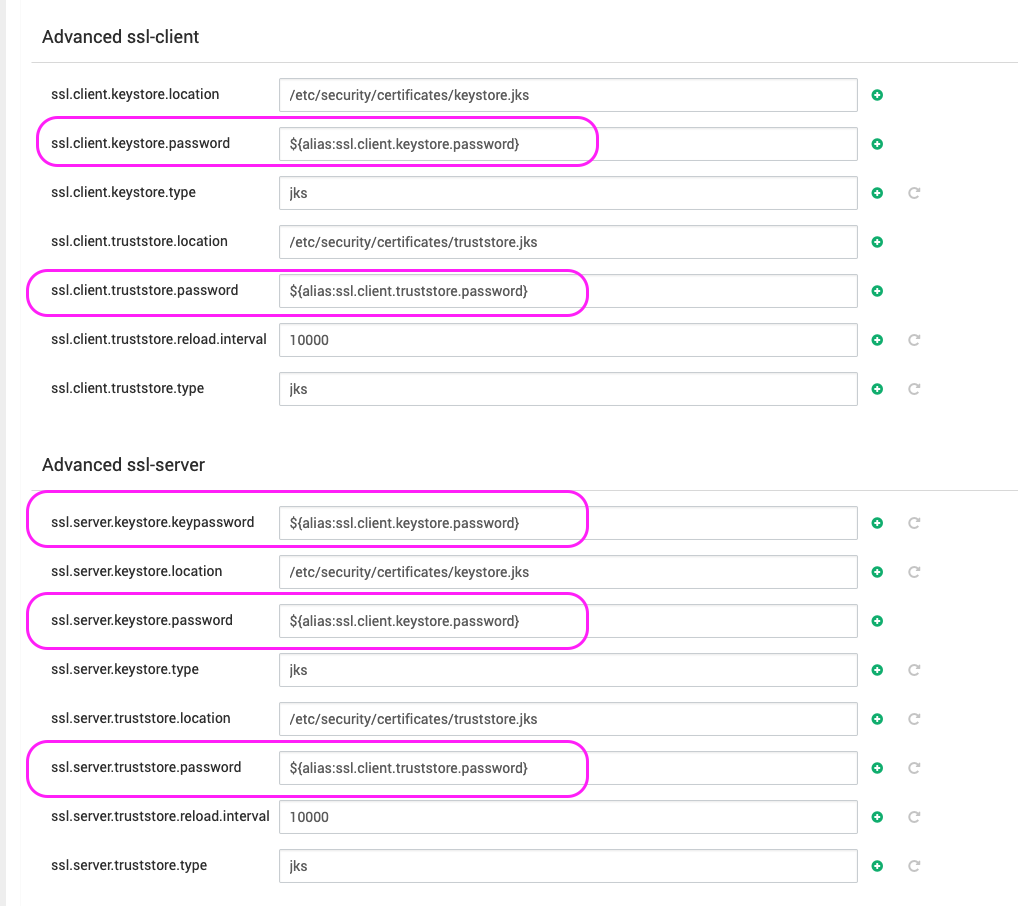The height and width of the screenshot is (906, 1018).
Task: Edit the ssl.client.truststore.reload.interval value
Action: coord(567,340)
